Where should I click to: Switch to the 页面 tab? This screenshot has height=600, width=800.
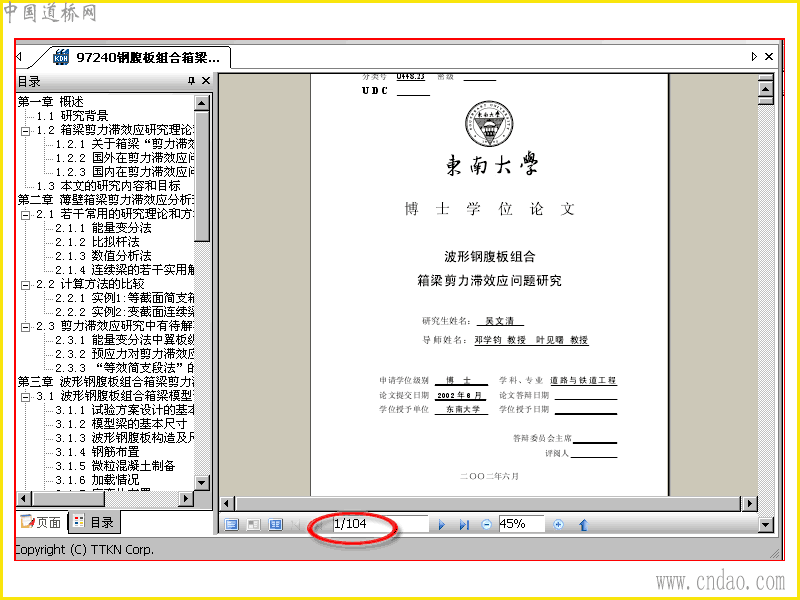coord(41,522)
